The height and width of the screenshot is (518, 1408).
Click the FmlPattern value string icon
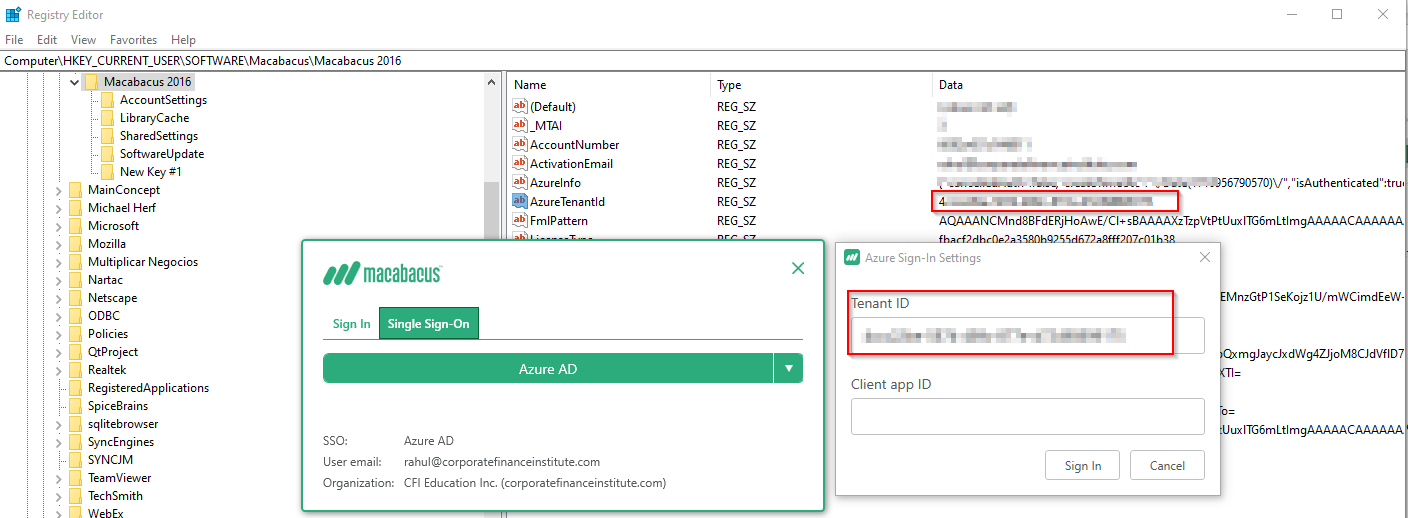point(519,220)
